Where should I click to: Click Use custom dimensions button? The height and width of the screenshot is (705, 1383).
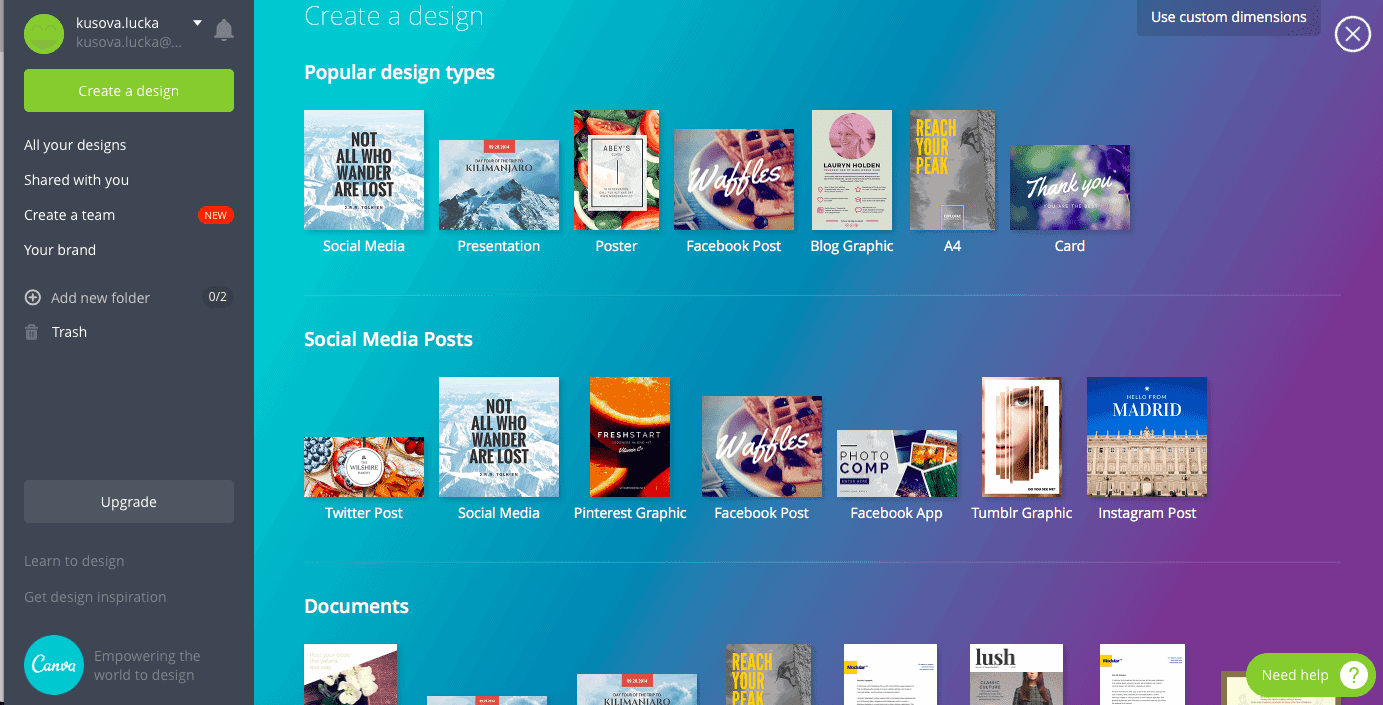coord(1228,17)
